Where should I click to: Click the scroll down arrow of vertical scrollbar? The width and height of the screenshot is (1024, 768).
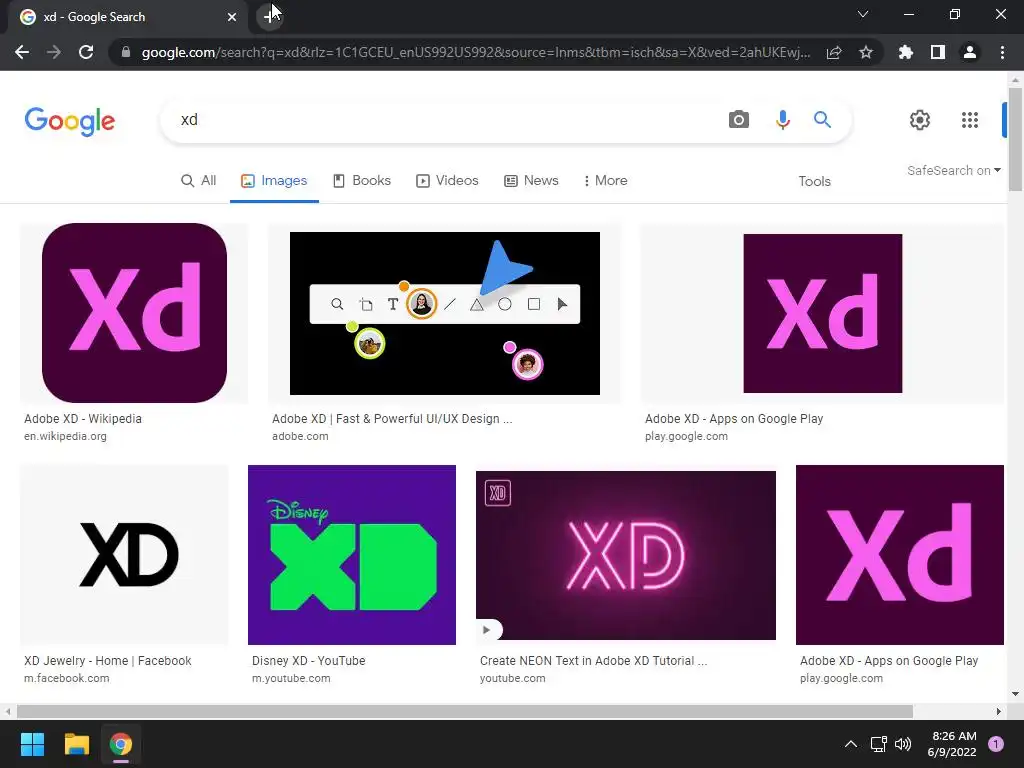[x=1015, y=694]
